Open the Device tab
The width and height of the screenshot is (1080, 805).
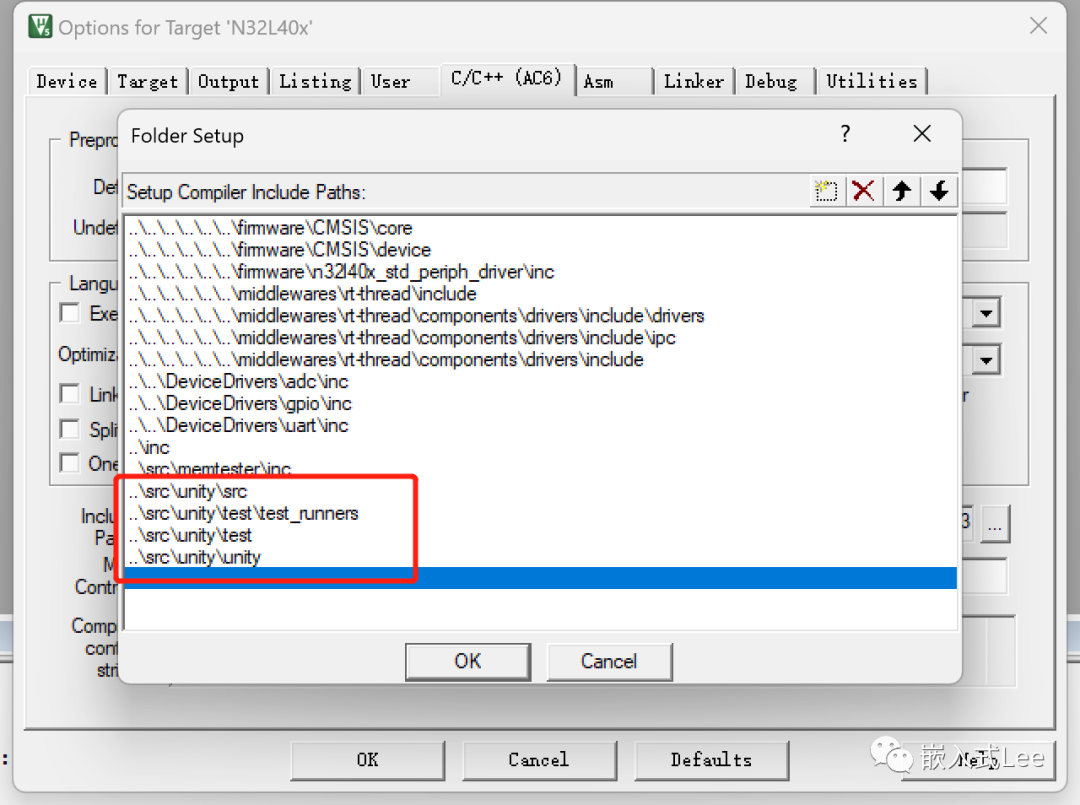coord(67,81)
